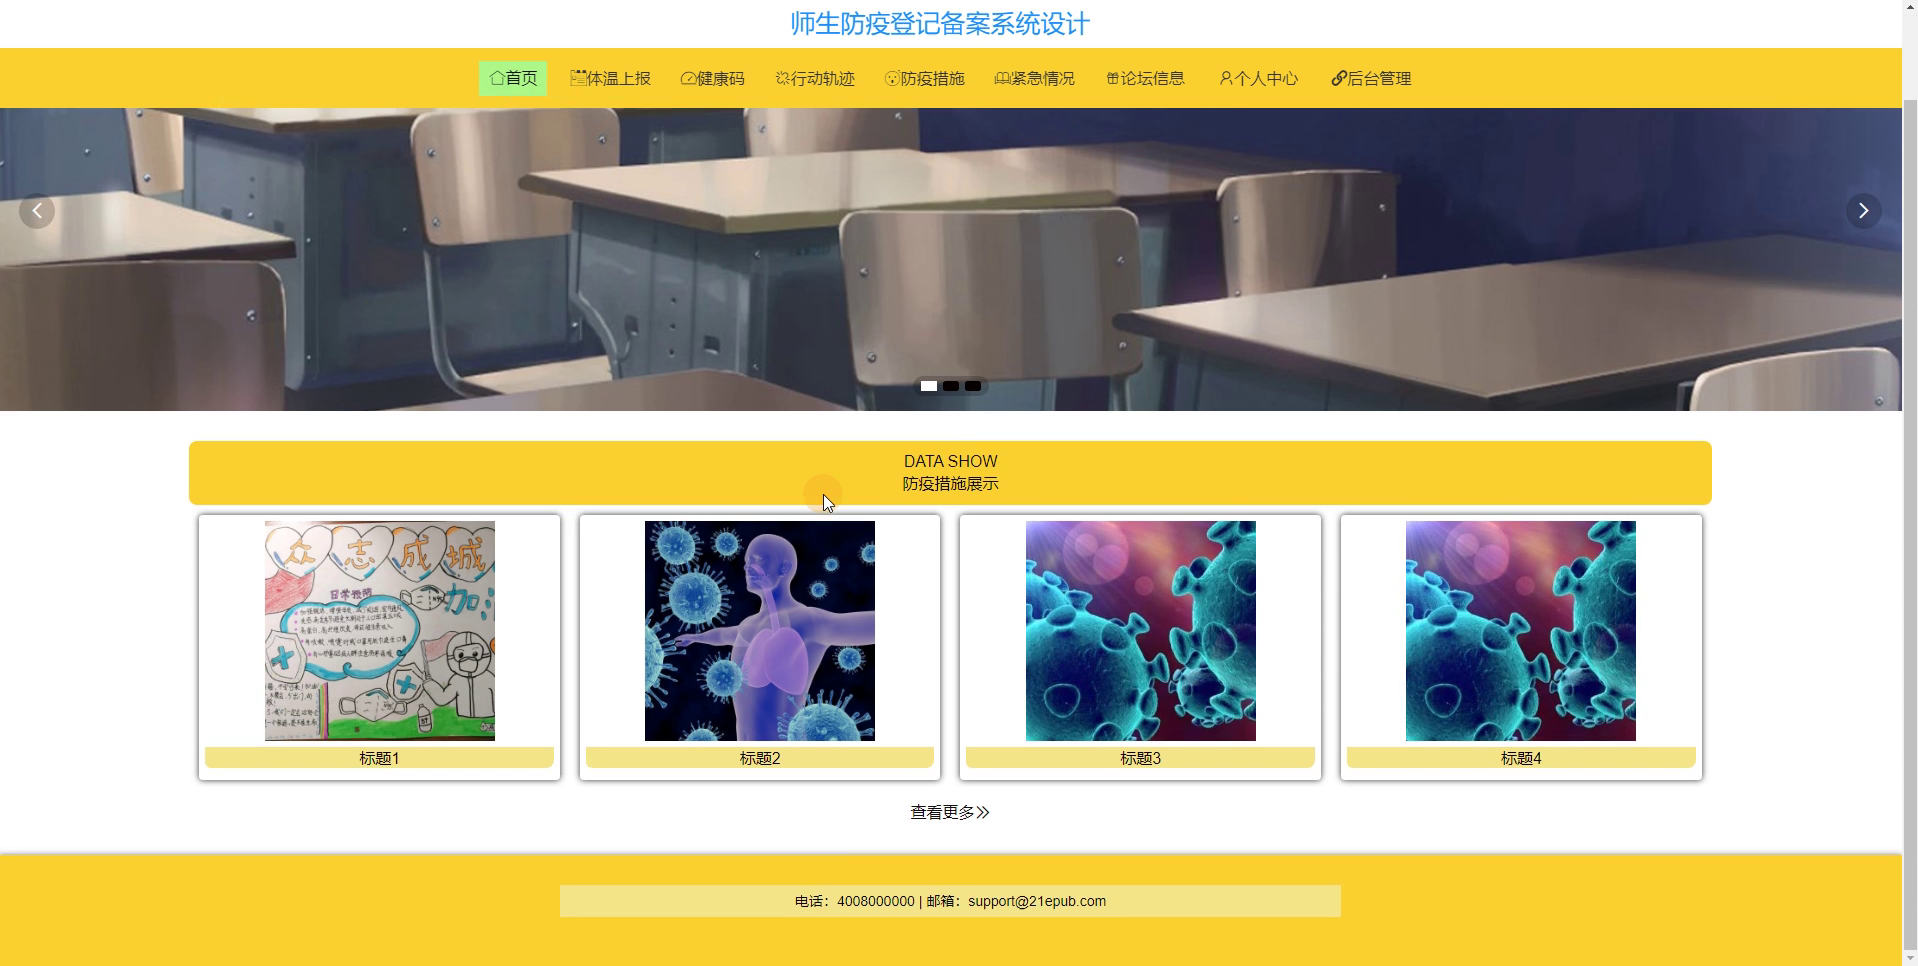Select the second carousel indicator dot

(x=951, y=386)
